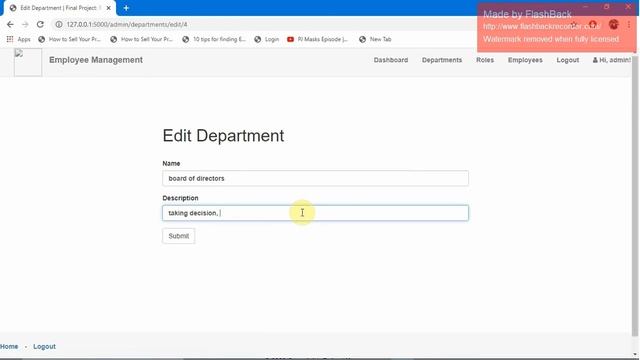
Task: Open the Login bookmark
Action: (267, 39)
